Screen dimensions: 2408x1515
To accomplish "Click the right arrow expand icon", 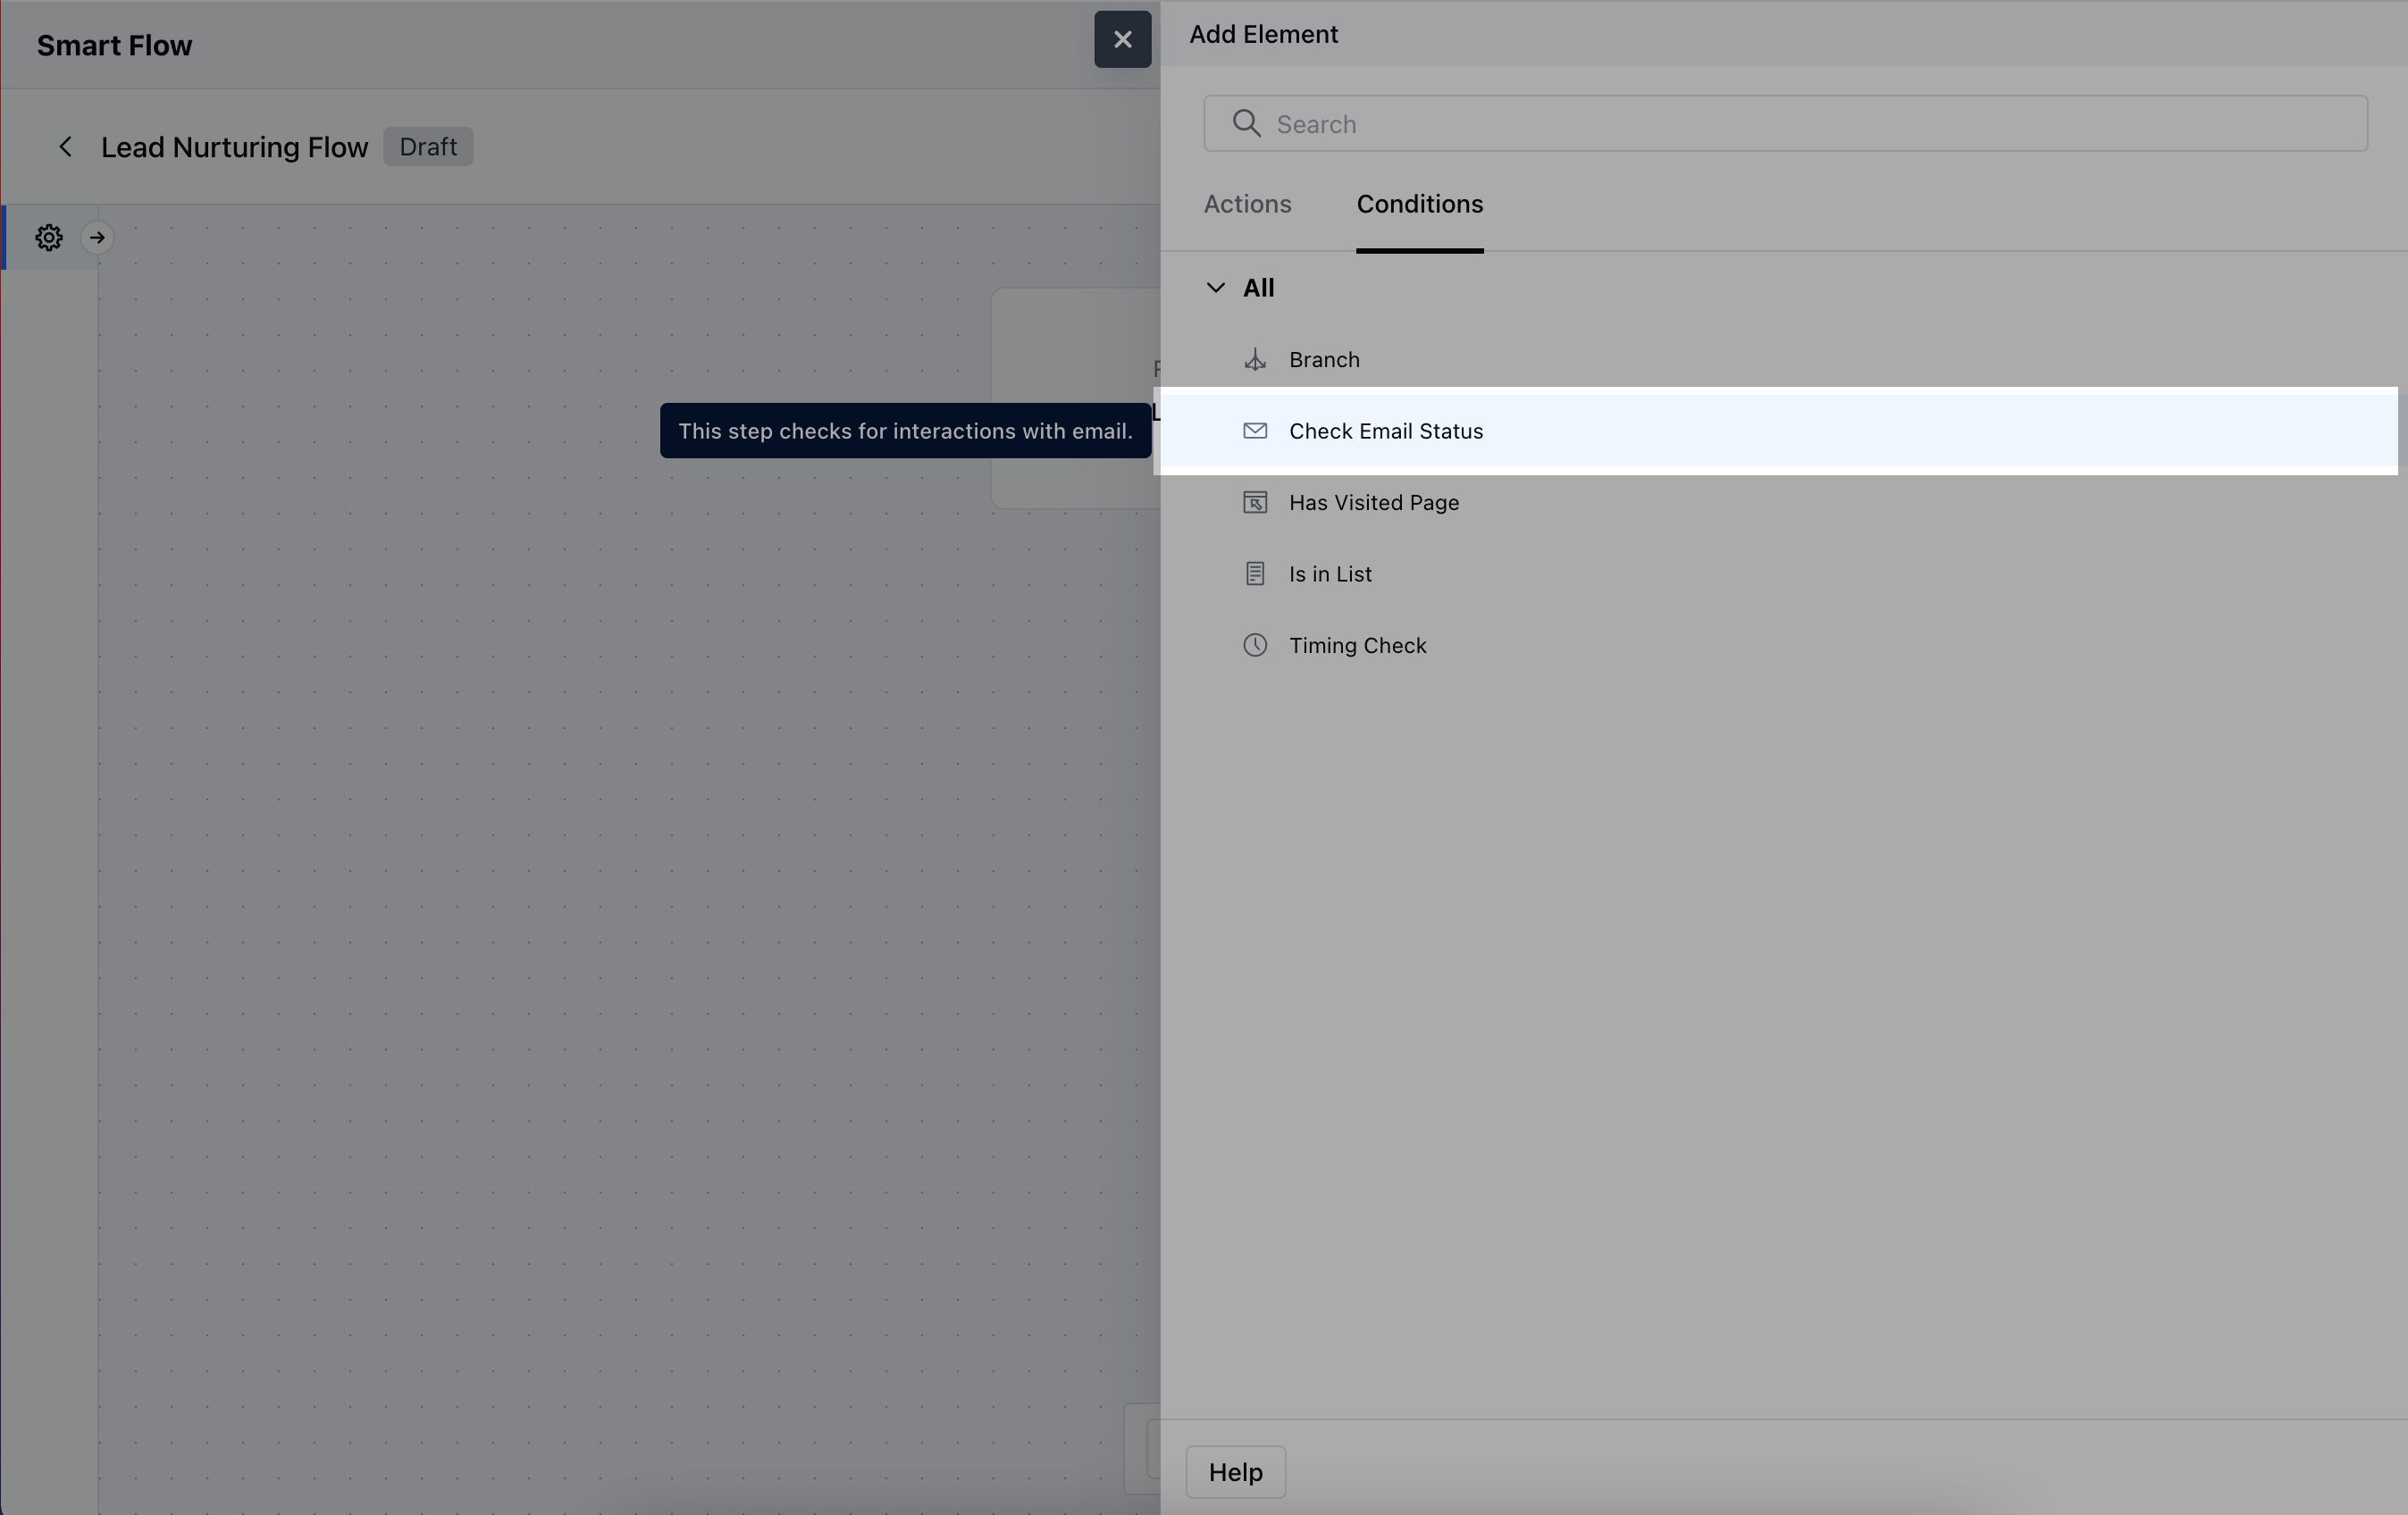I will pyautogui.click(x=97, y=238).
